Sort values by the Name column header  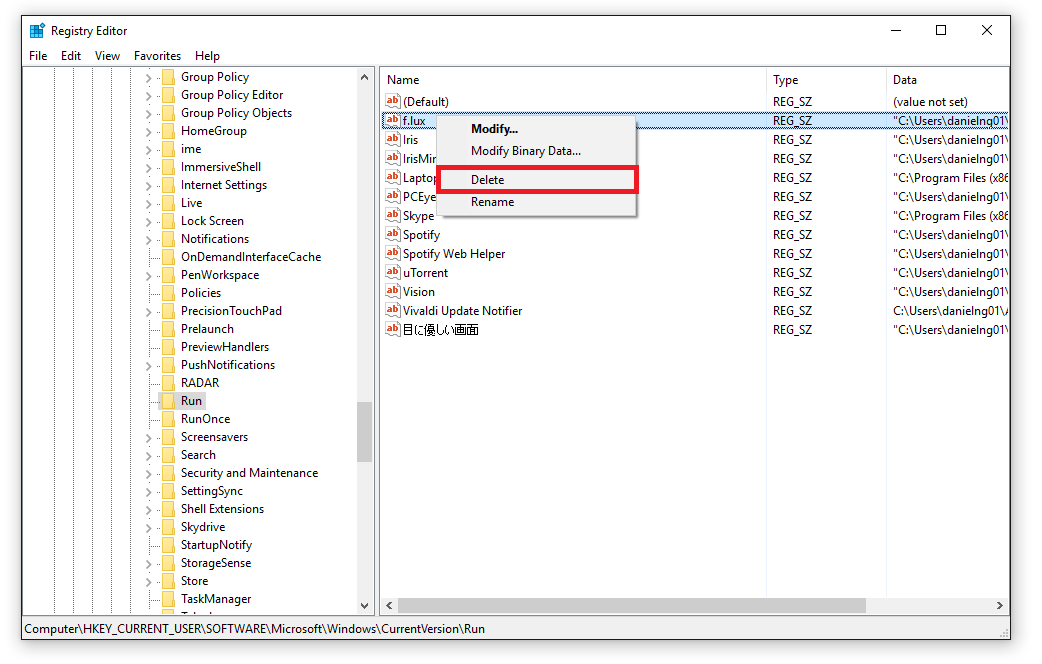click(573, 80)
